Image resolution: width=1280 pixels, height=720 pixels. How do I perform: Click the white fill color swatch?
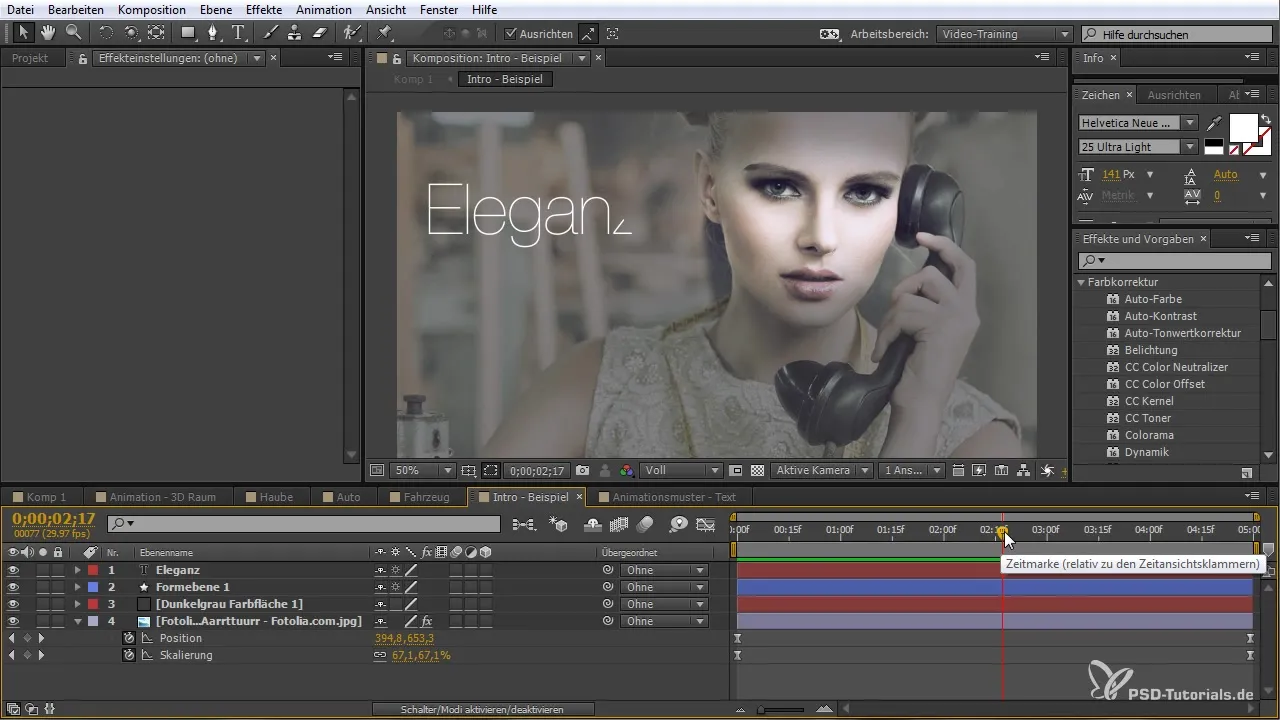click(1243, 127)
